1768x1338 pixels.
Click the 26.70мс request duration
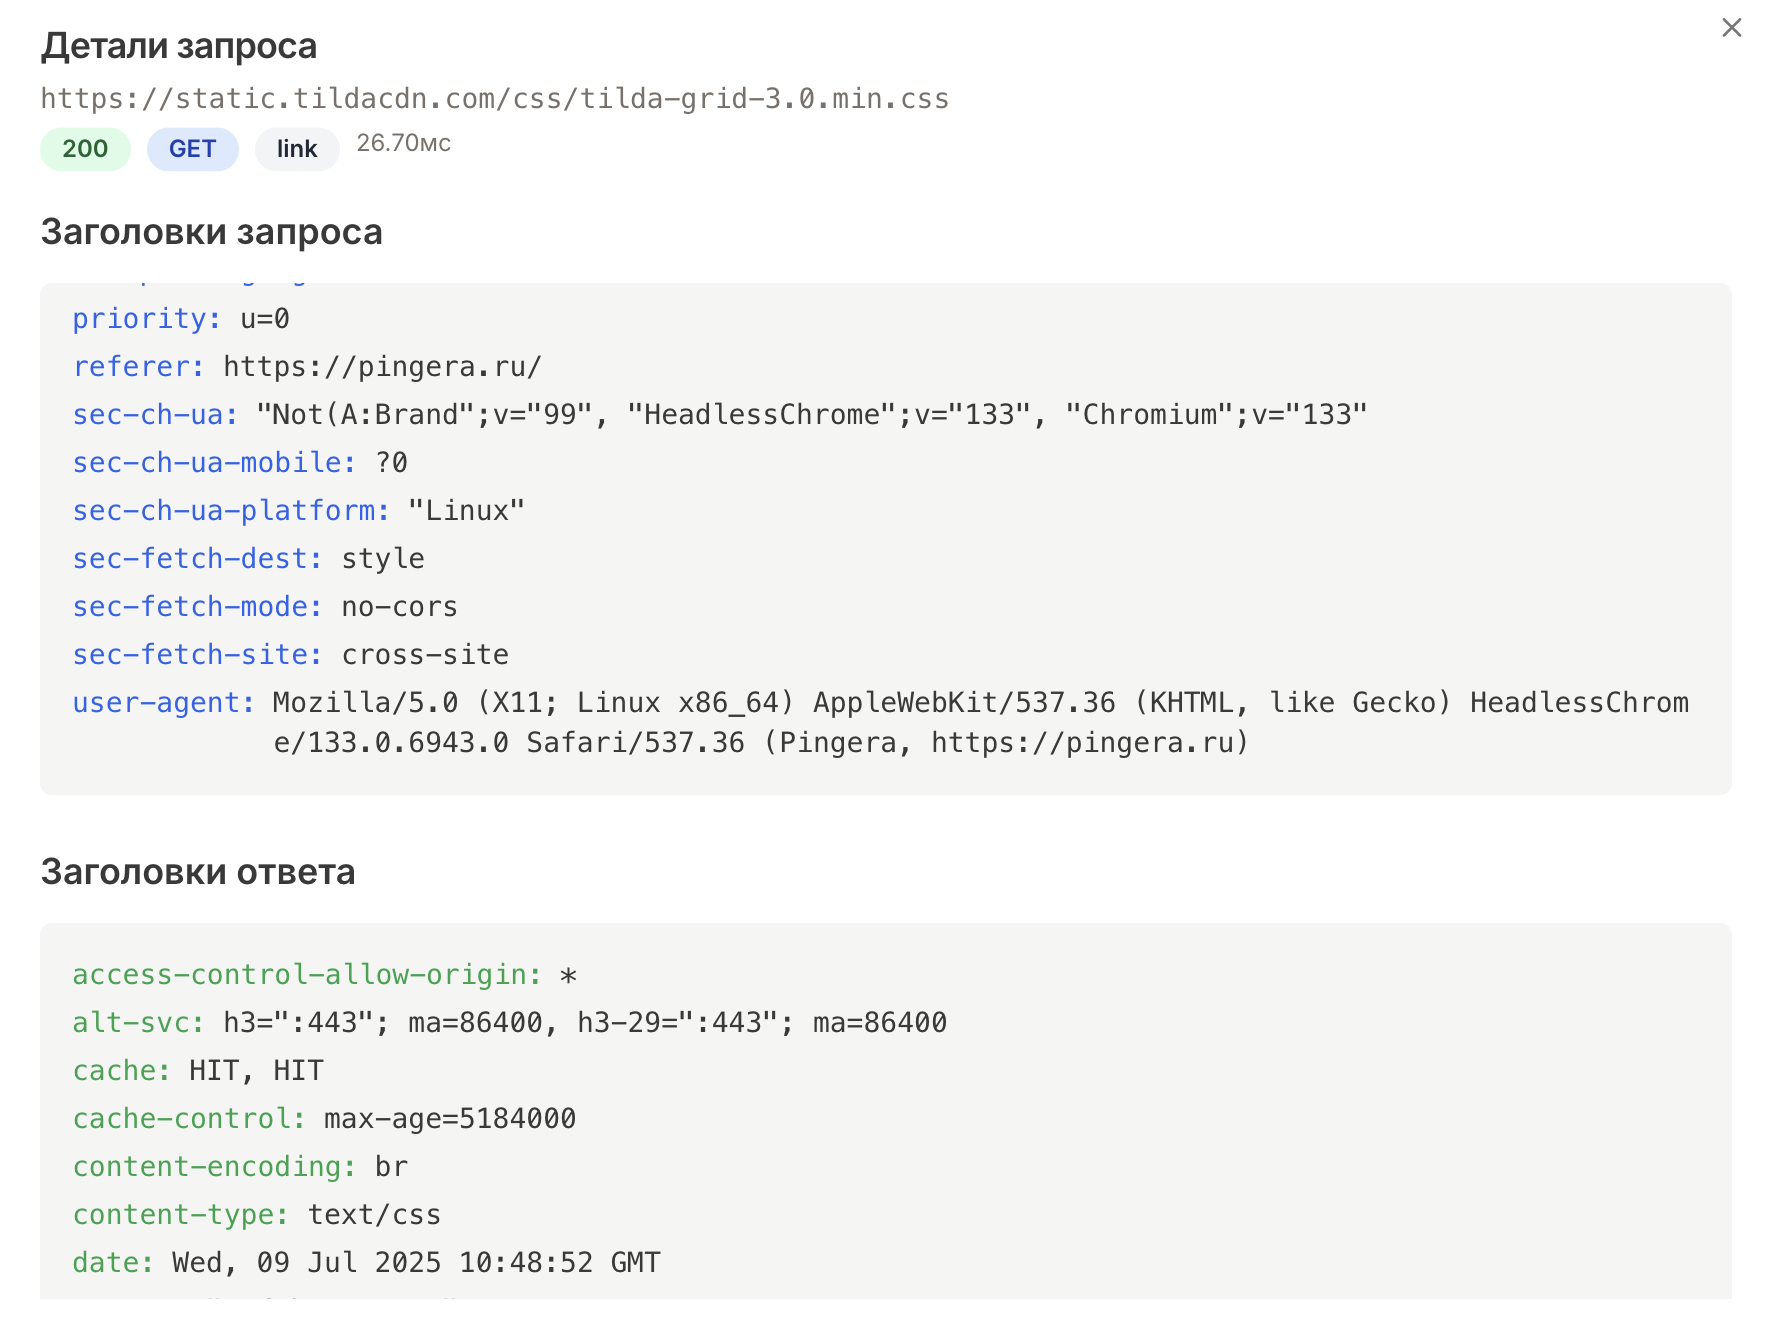[403, 144]
